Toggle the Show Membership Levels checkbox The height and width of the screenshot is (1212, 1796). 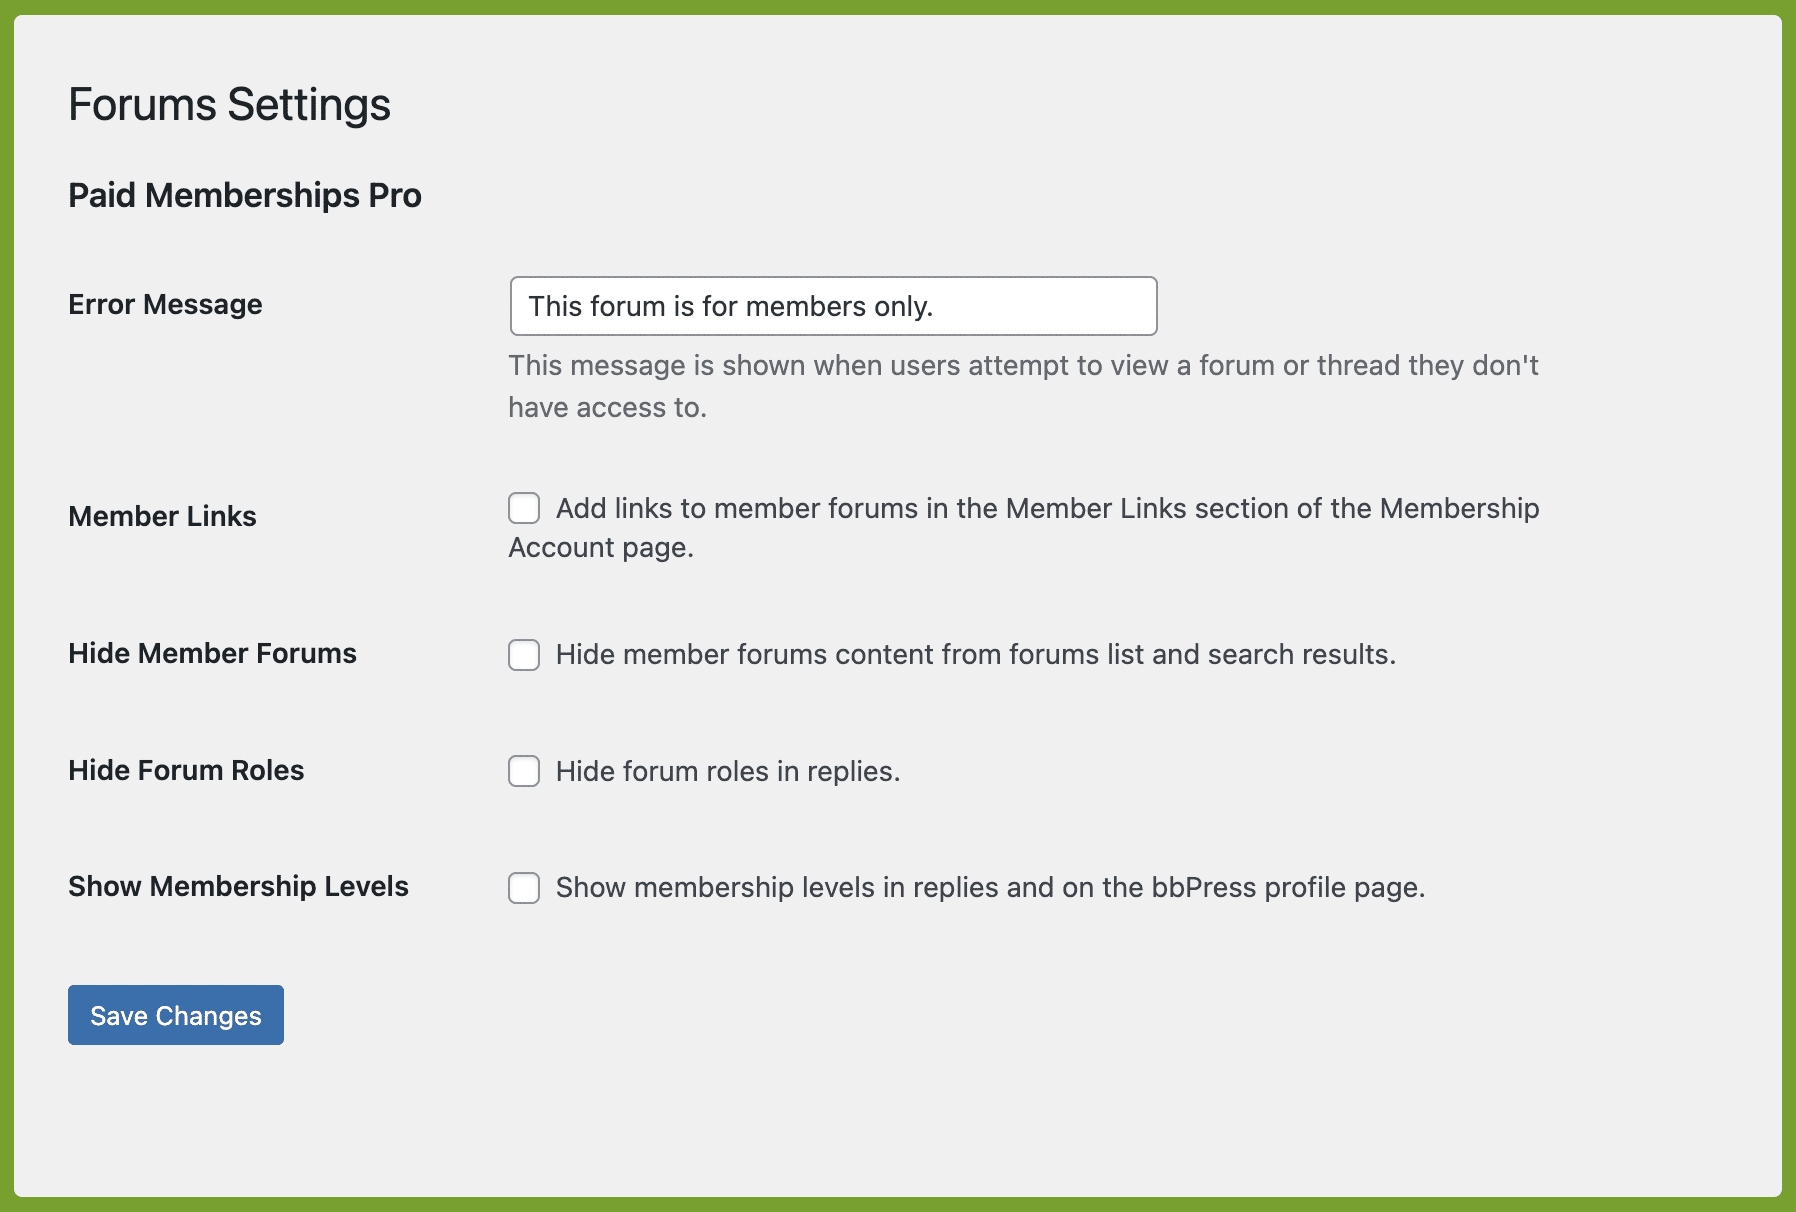click(x=524, y=888)
